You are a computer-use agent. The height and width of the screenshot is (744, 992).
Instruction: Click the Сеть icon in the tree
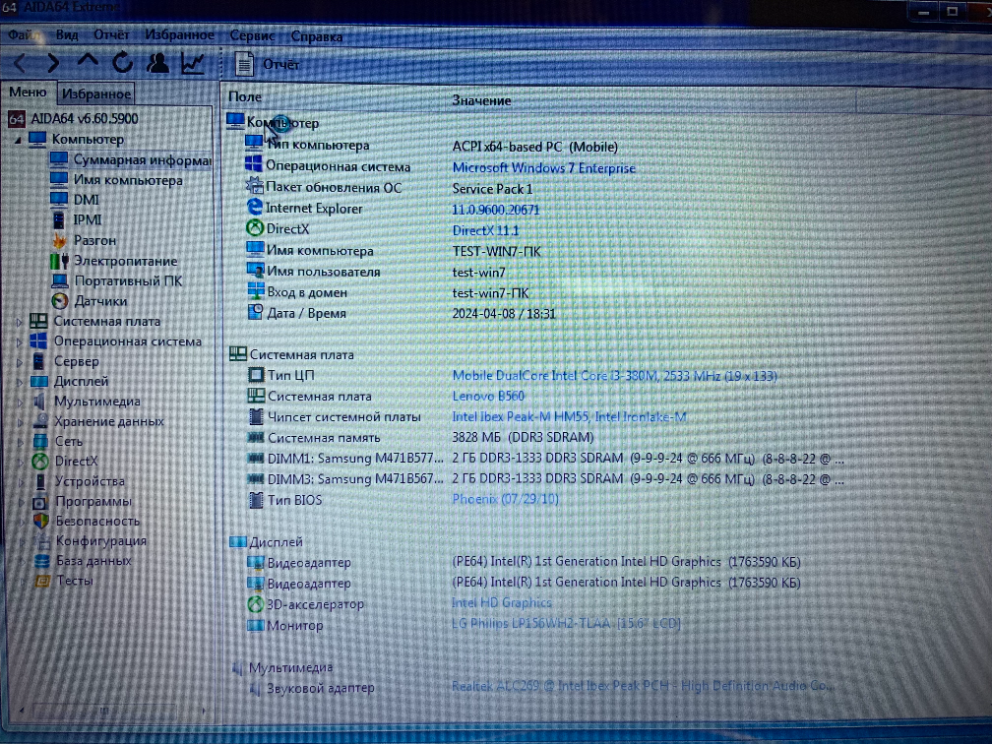coord(40,441)
